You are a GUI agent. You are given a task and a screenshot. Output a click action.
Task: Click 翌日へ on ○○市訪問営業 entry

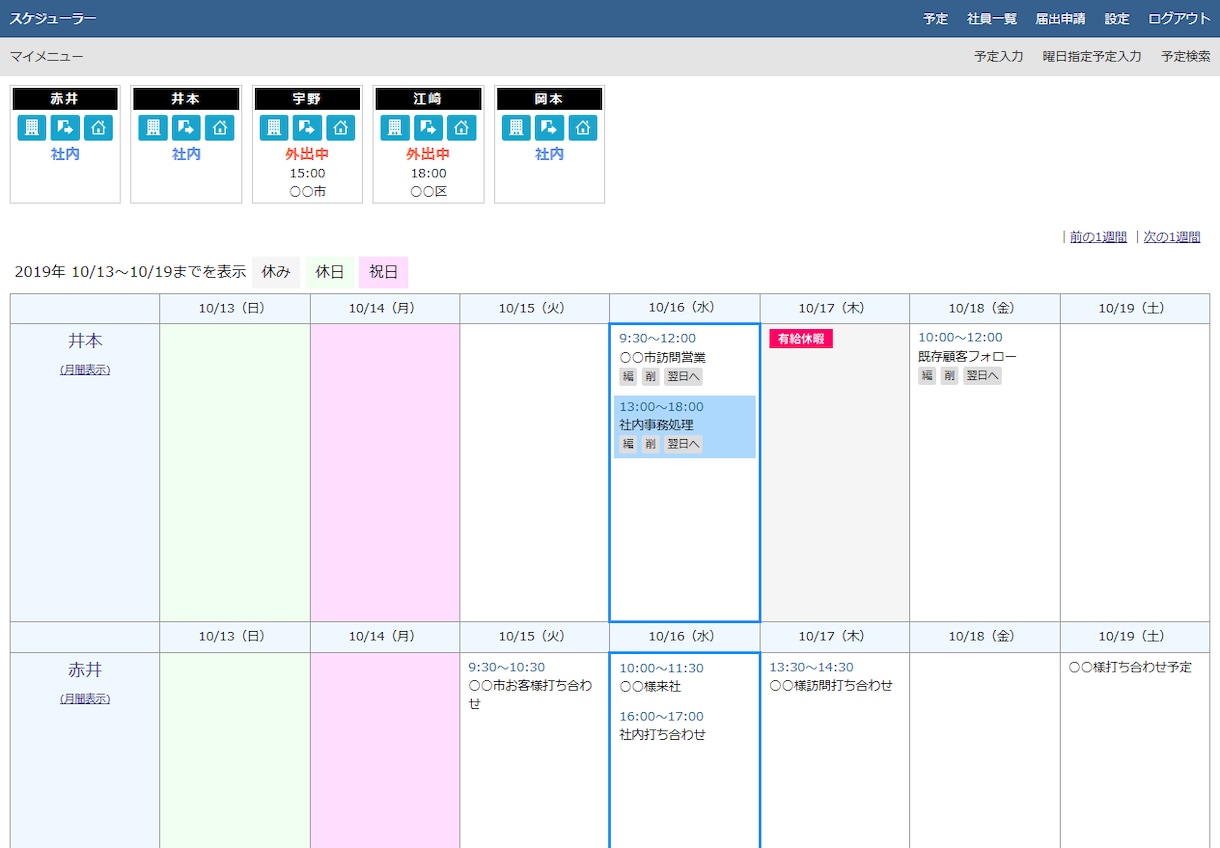683,376
